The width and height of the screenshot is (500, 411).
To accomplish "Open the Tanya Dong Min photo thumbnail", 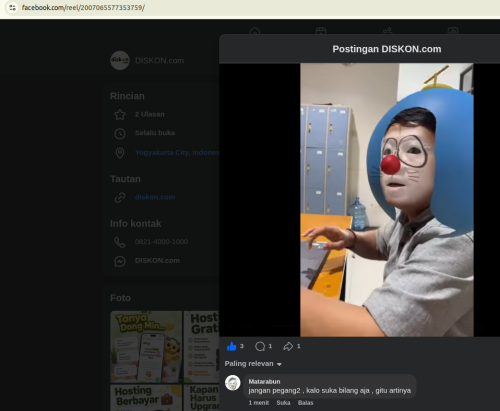I will (x=146, y=347).
